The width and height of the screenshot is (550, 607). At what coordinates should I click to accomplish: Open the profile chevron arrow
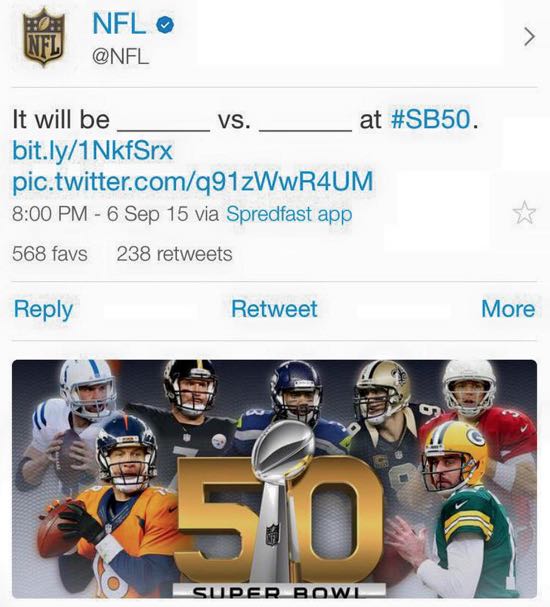(529, 37)
